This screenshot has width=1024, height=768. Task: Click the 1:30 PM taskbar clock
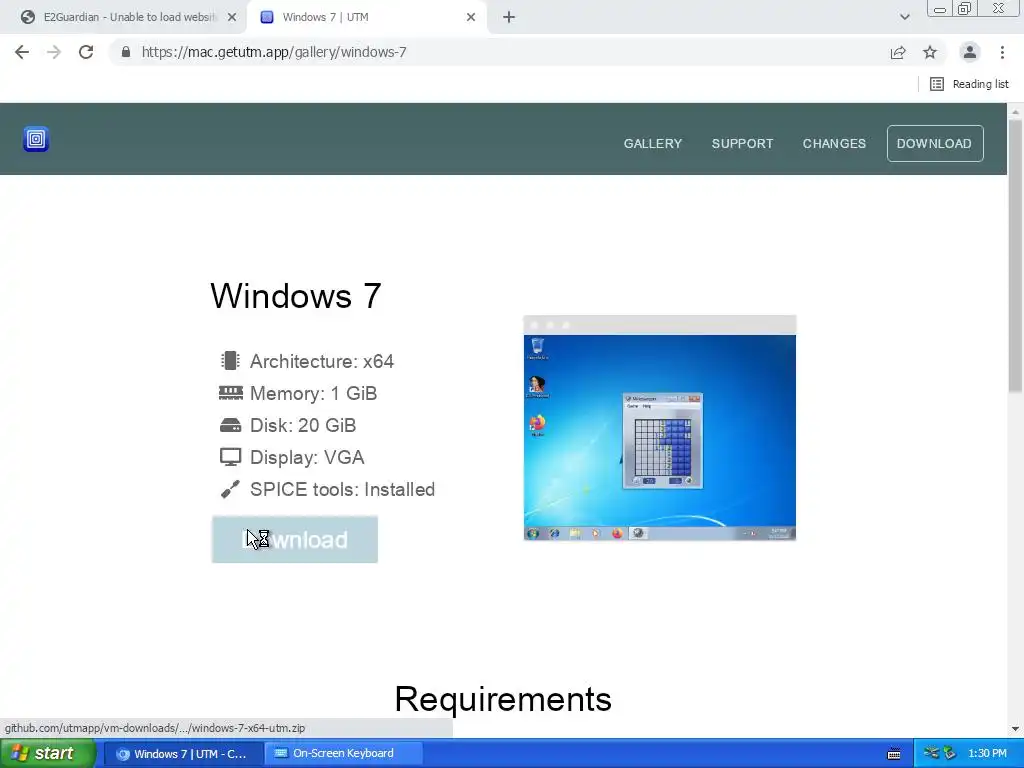(x=987, y=753)
